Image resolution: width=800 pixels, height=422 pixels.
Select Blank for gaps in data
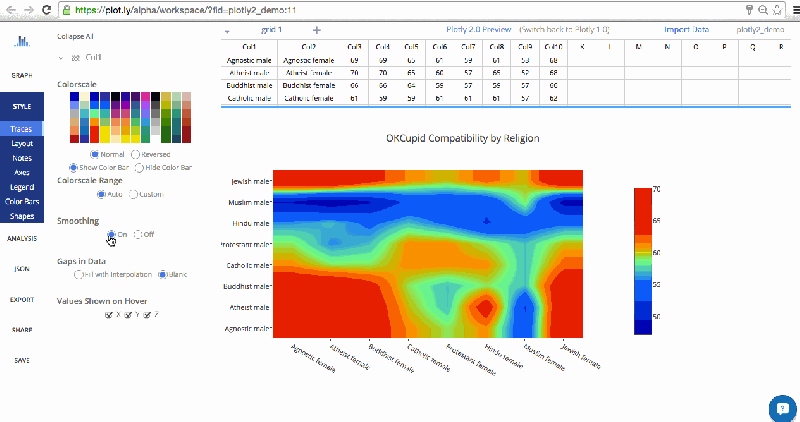[x=162, y=275]
